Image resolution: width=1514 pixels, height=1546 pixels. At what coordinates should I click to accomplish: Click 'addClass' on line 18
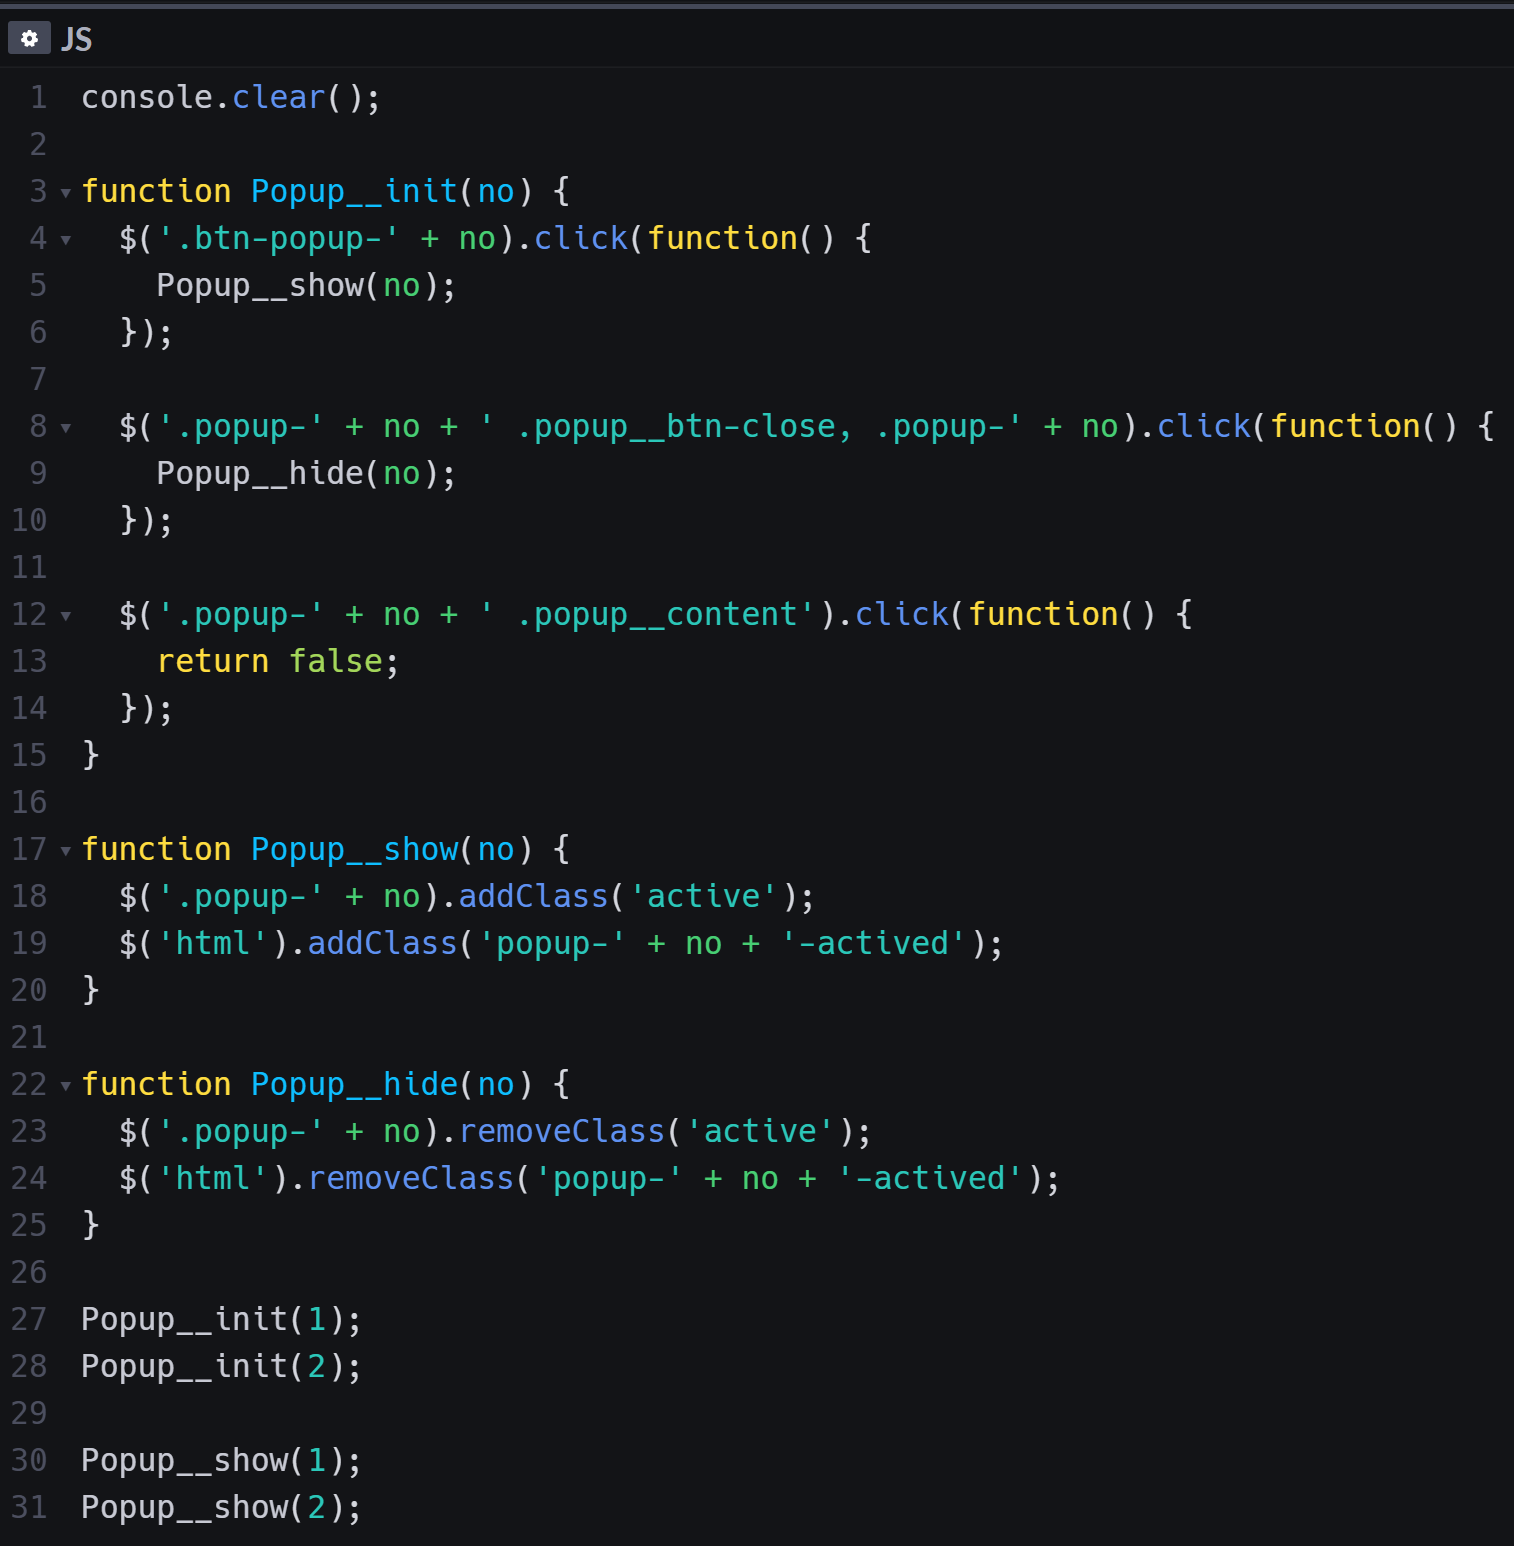coord(533,896)
